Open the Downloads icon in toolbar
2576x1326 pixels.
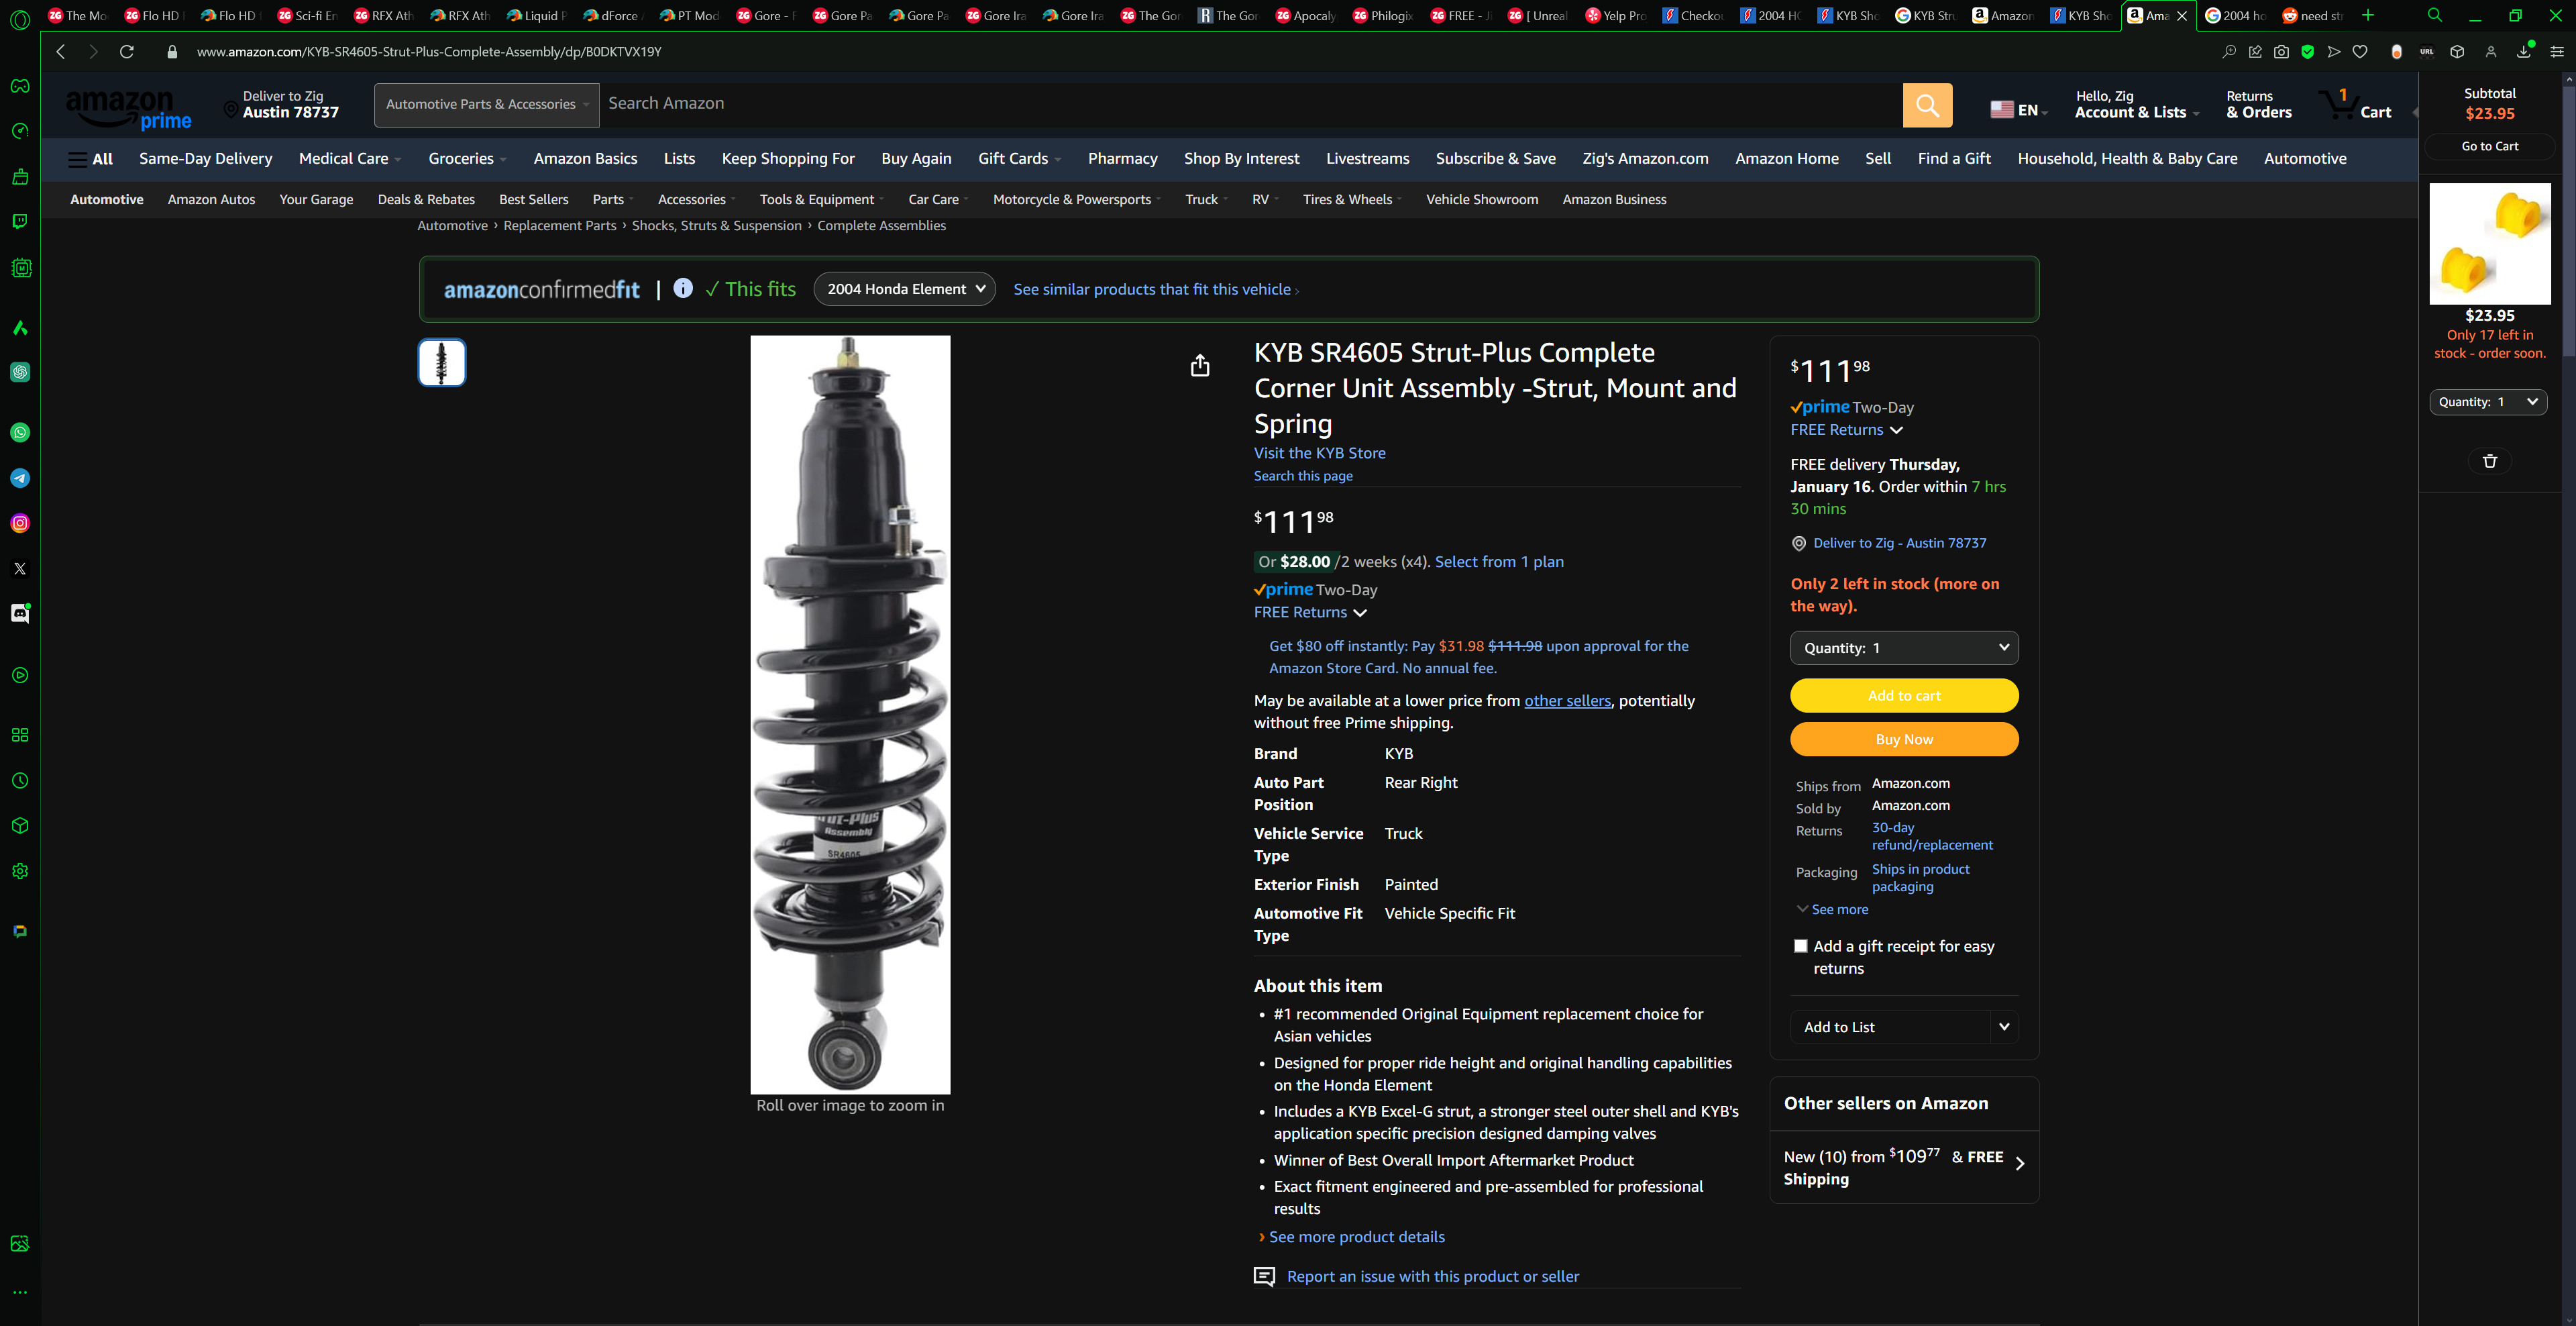tap(2523, 52)
